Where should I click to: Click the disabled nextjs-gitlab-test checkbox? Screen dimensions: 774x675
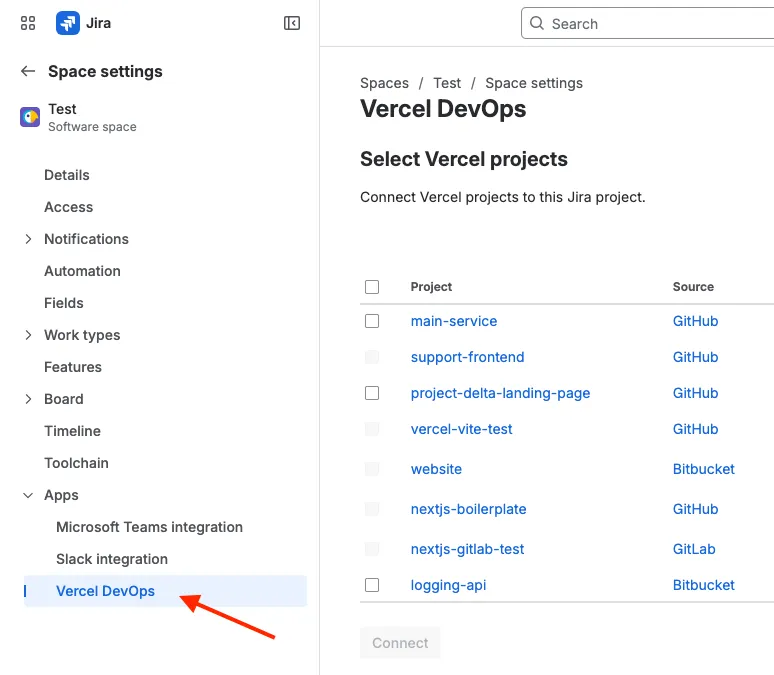click(372, 549)
